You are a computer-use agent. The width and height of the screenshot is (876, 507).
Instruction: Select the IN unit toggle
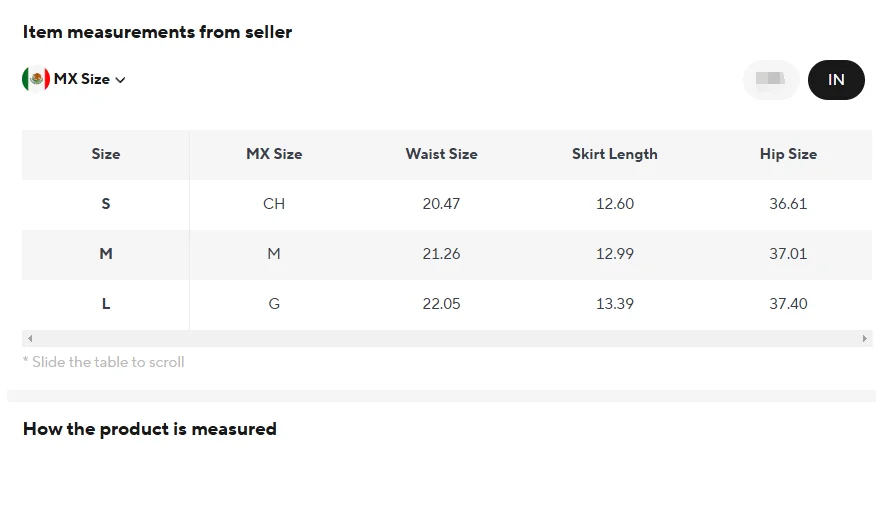[836, 80]
